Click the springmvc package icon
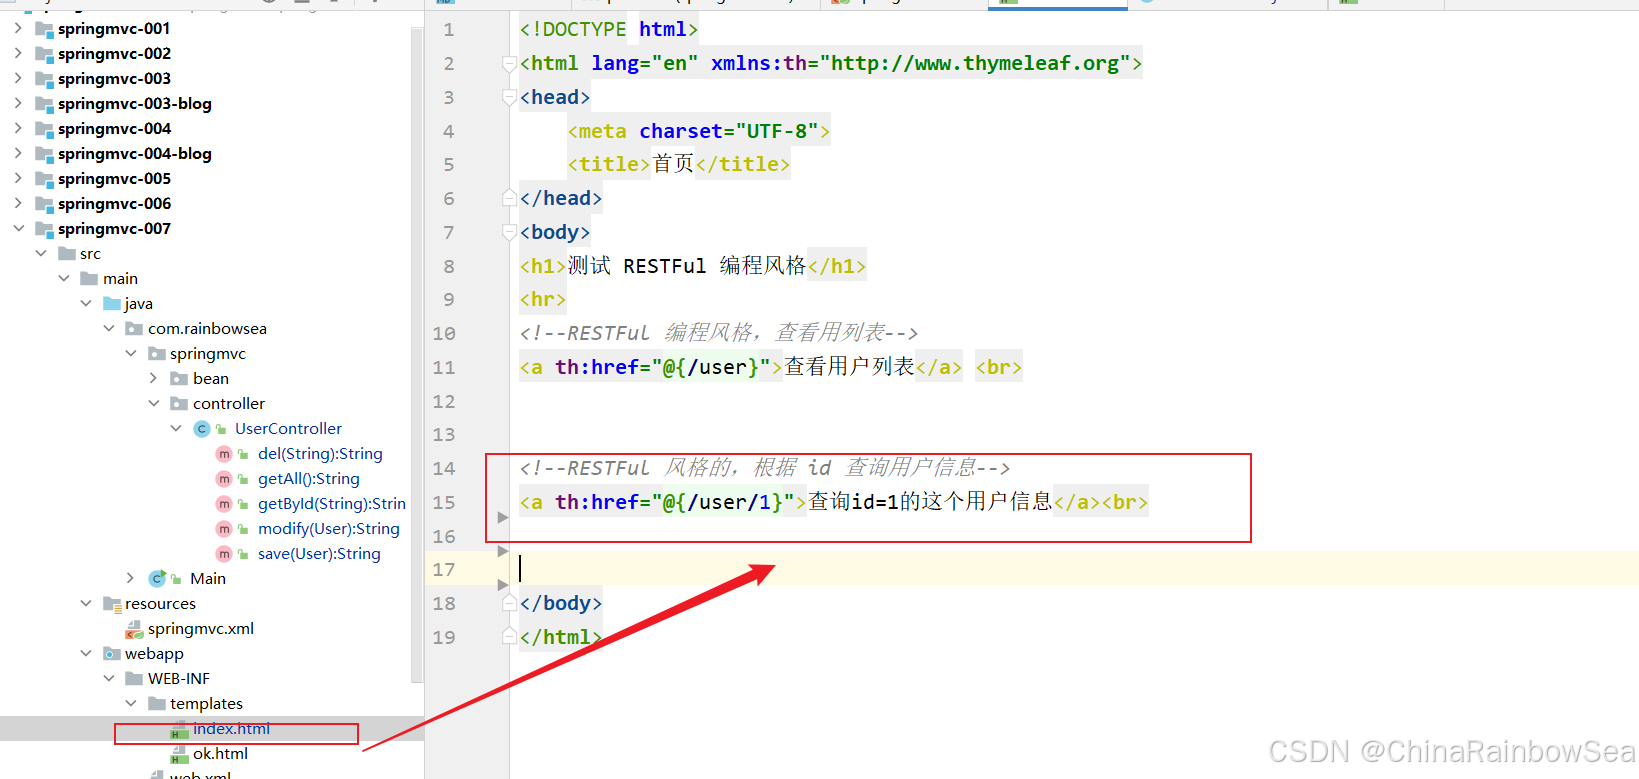Image resolution: width=1639 pixels, height=779 pixels. 157,353
